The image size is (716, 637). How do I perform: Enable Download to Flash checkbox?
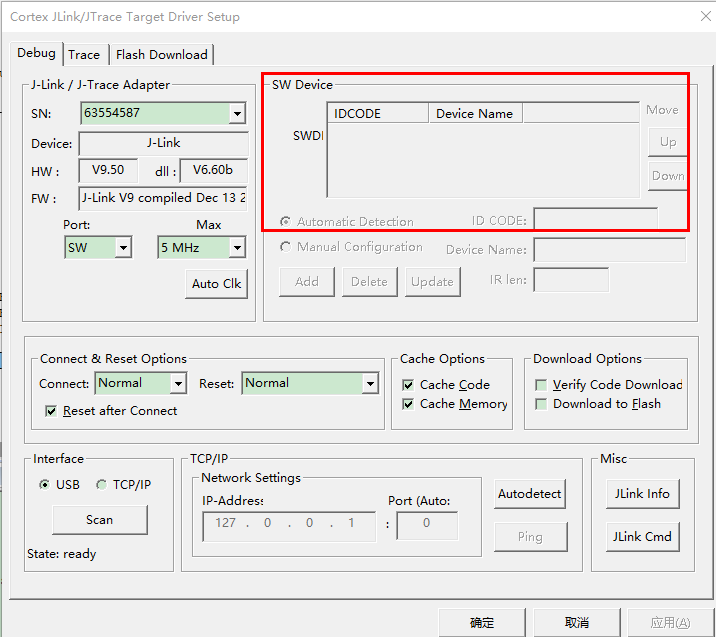541,404
